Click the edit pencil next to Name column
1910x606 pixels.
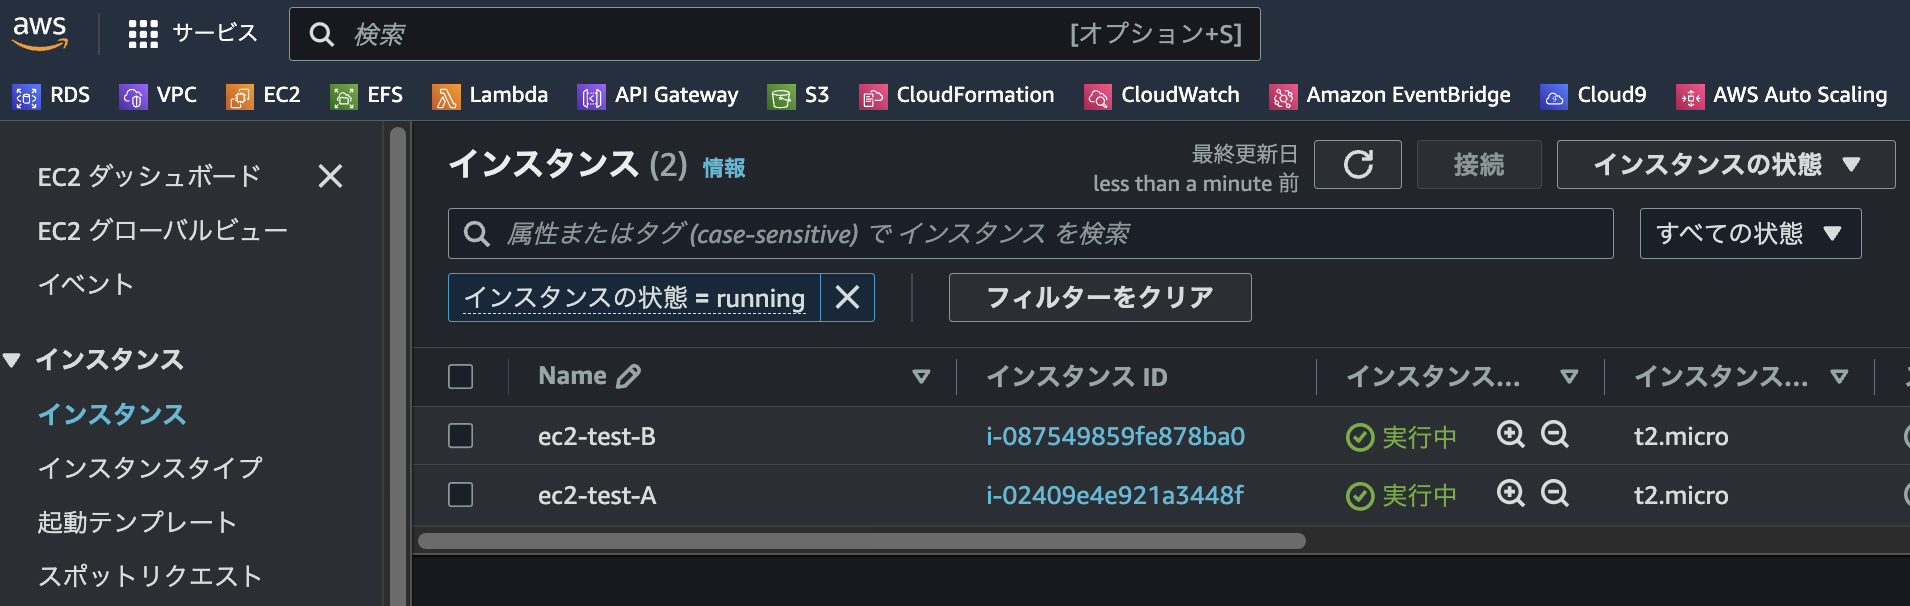point(628,375)
